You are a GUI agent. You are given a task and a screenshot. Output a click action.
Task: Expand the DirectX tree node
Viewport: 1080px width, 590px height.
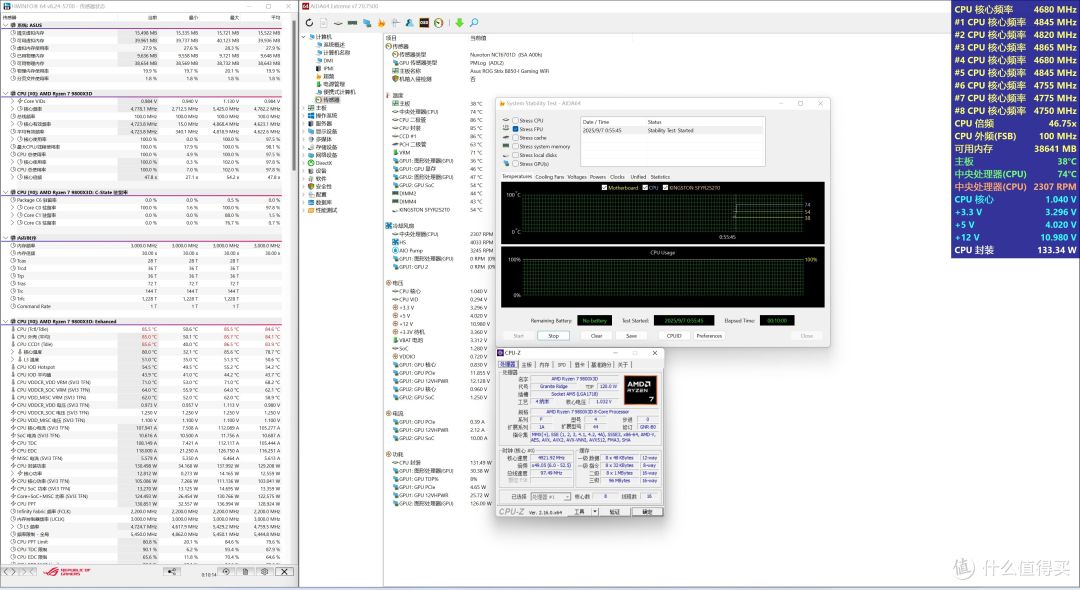pos(304,163)
